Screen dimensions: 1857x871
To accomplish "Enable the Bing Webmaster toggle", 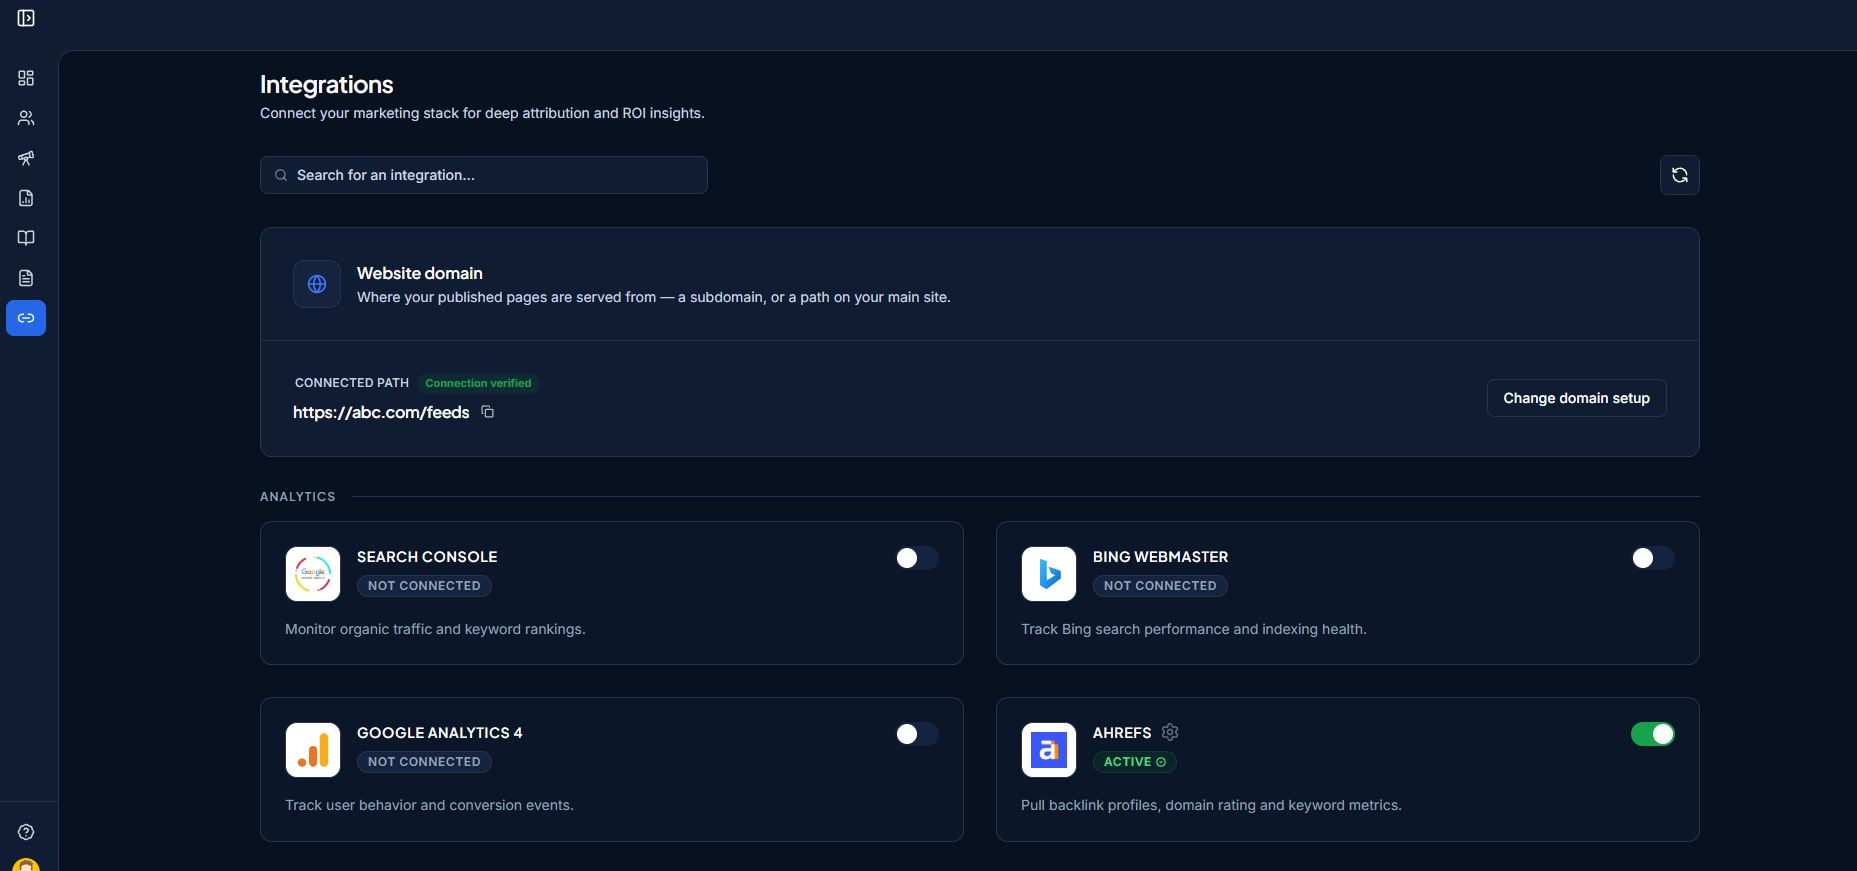I will pos(1653,558).
